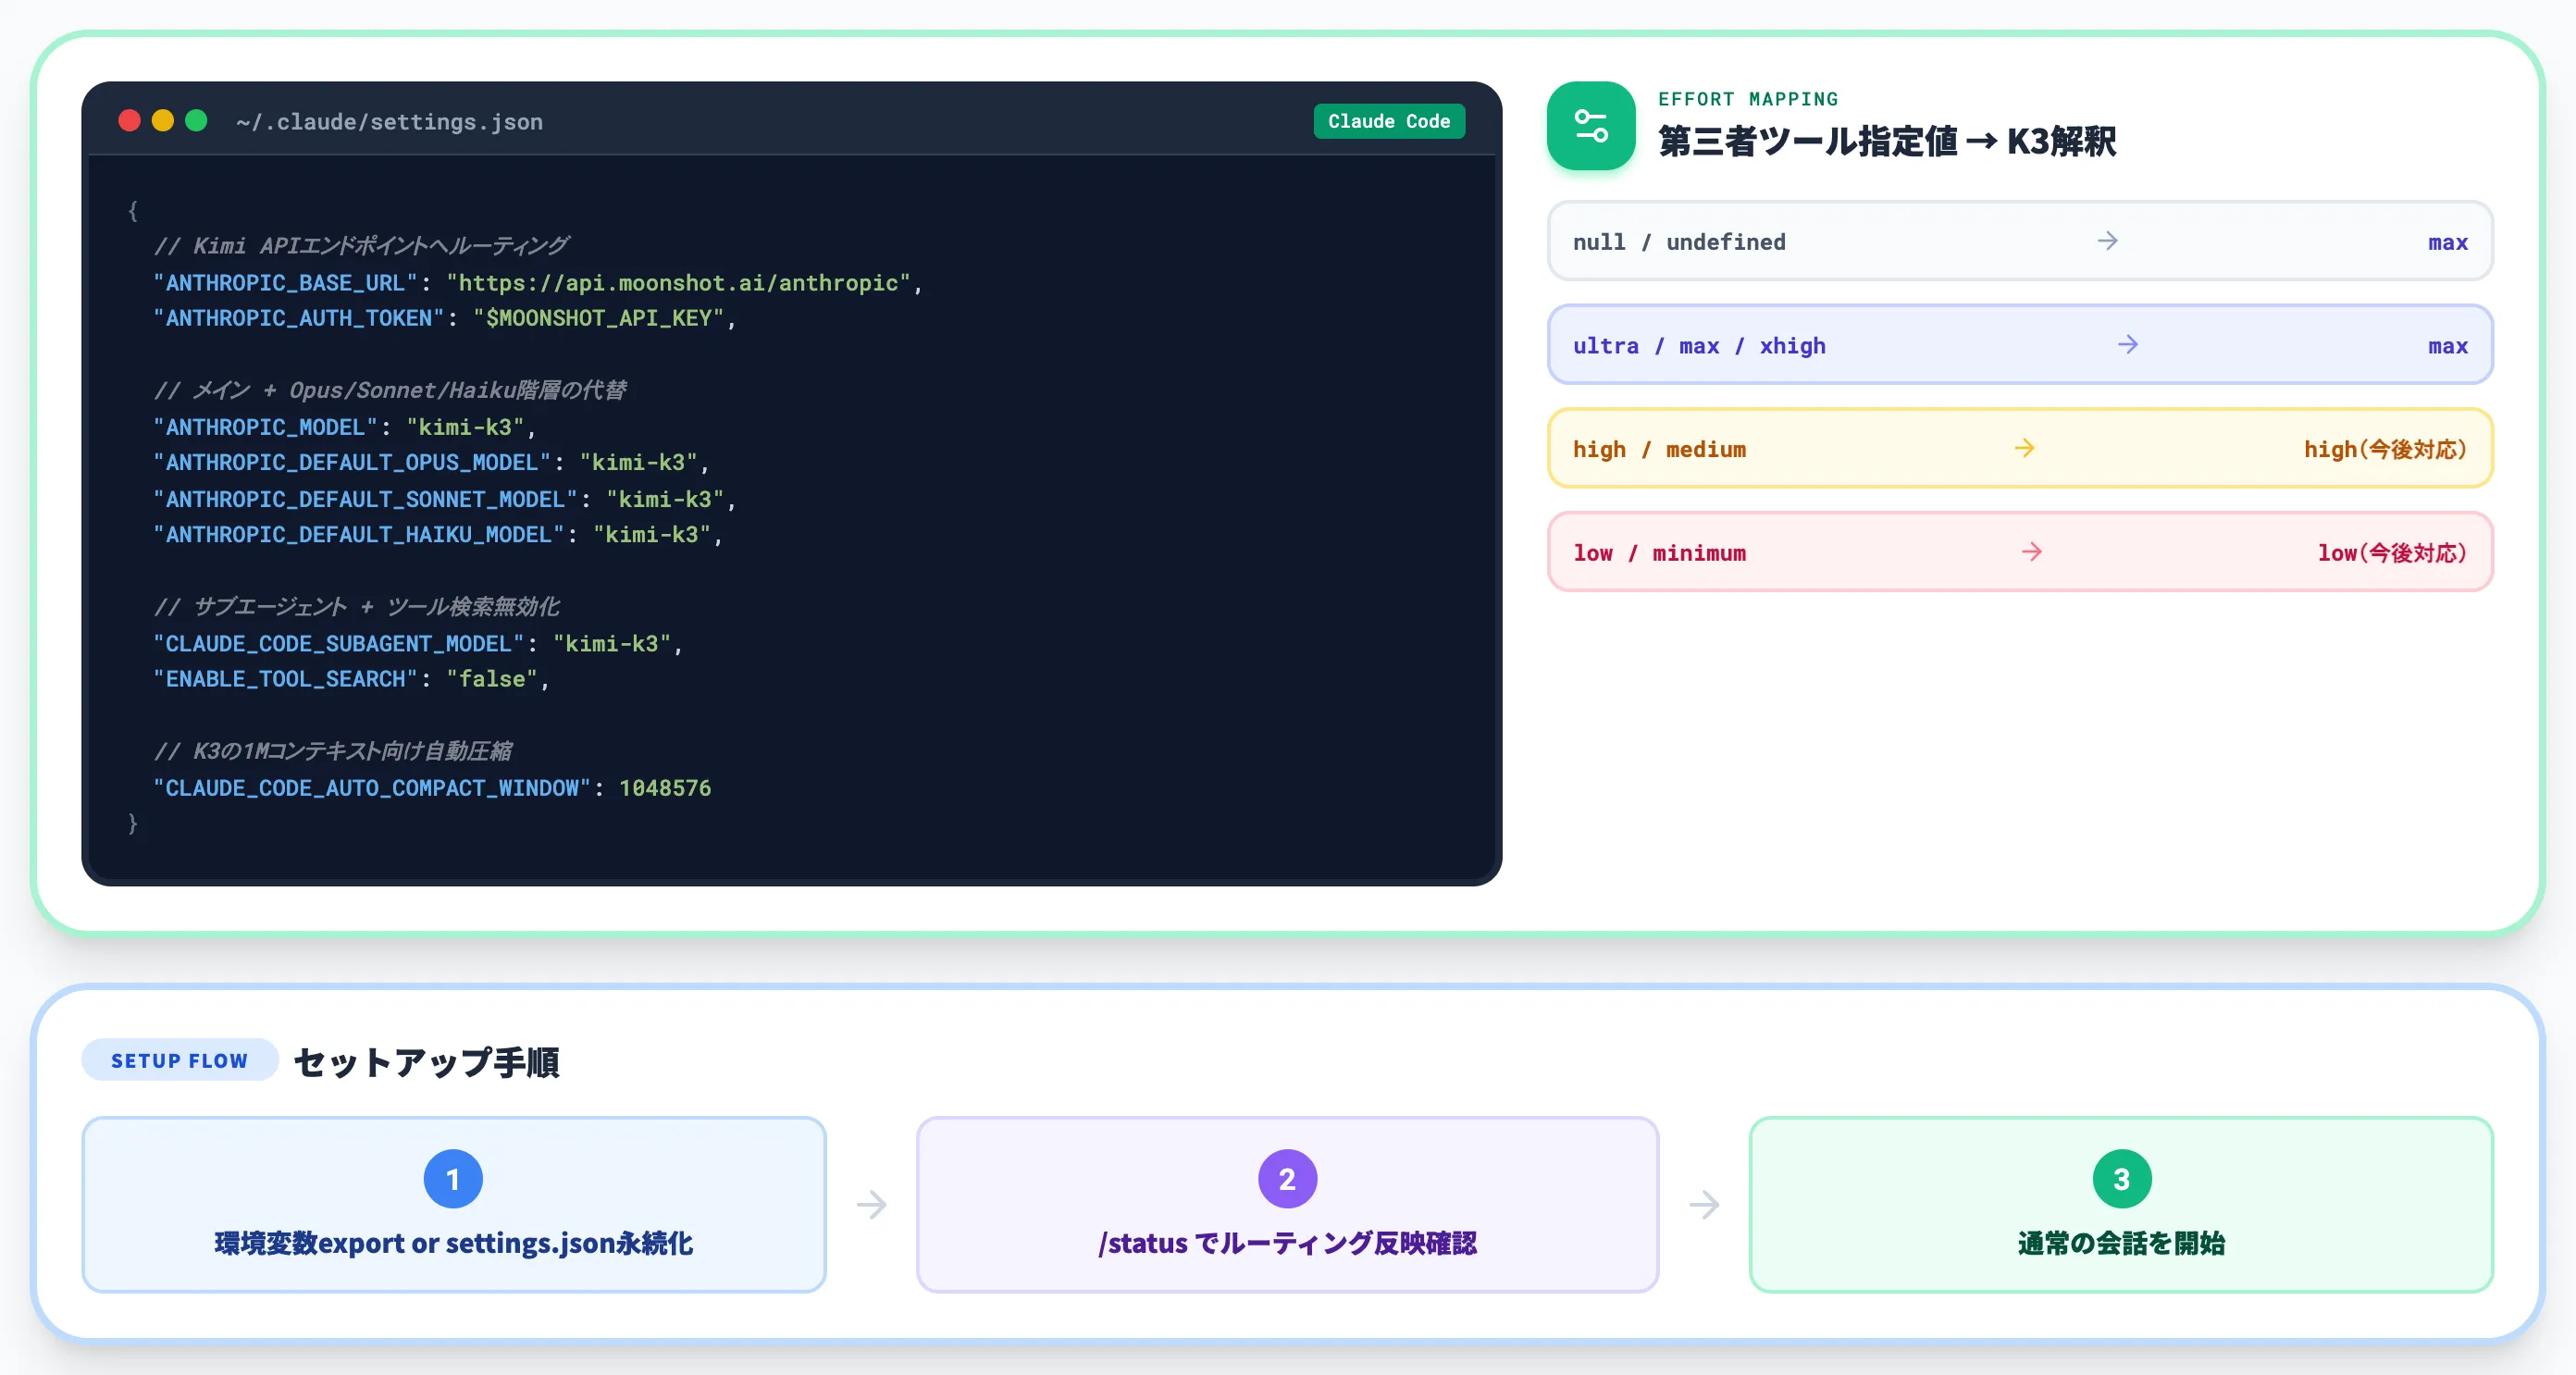Viewport: 2576px width, 1375px height.
Task: Click the ANTHROPIC_MODEL key
Action: [265, 427]
